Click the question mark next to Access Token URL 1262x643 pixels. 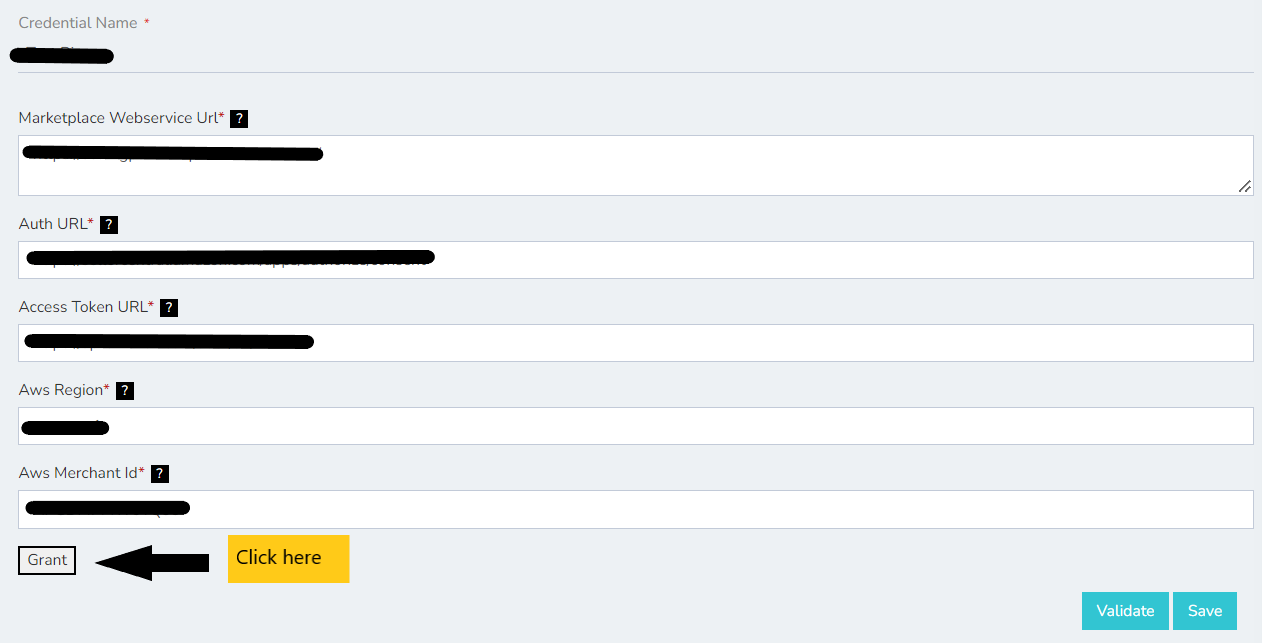(x=169, y=308)
